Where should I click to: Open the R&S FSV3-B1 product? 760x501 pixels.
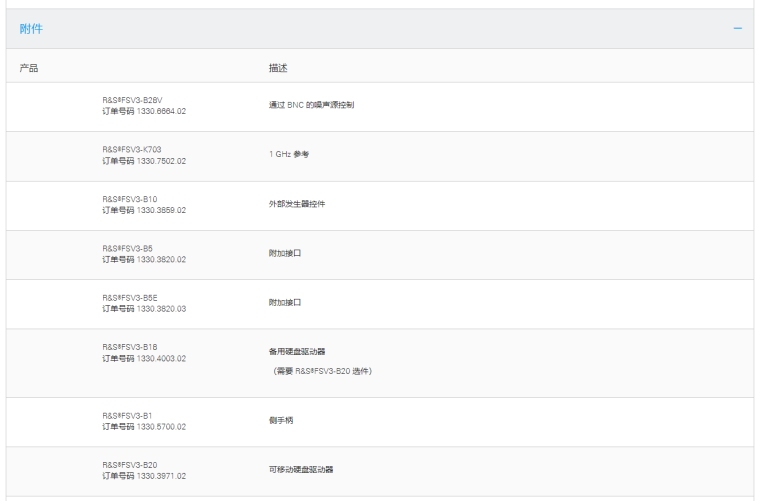tap(126, 415)
